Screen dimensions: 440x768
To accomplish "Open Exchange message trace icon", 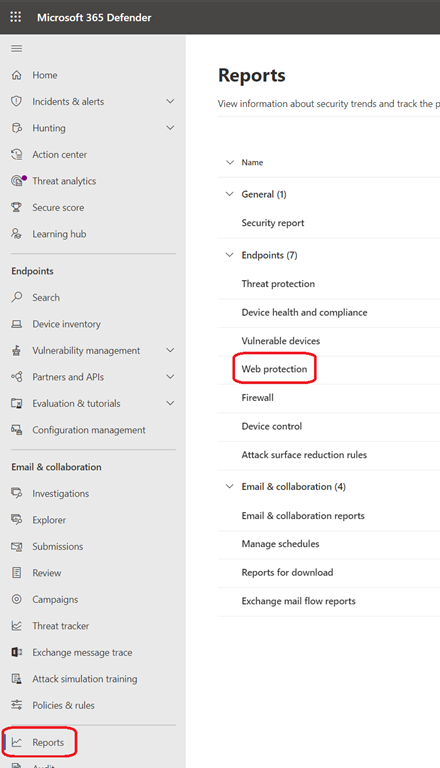I will [x=17, y=652].
